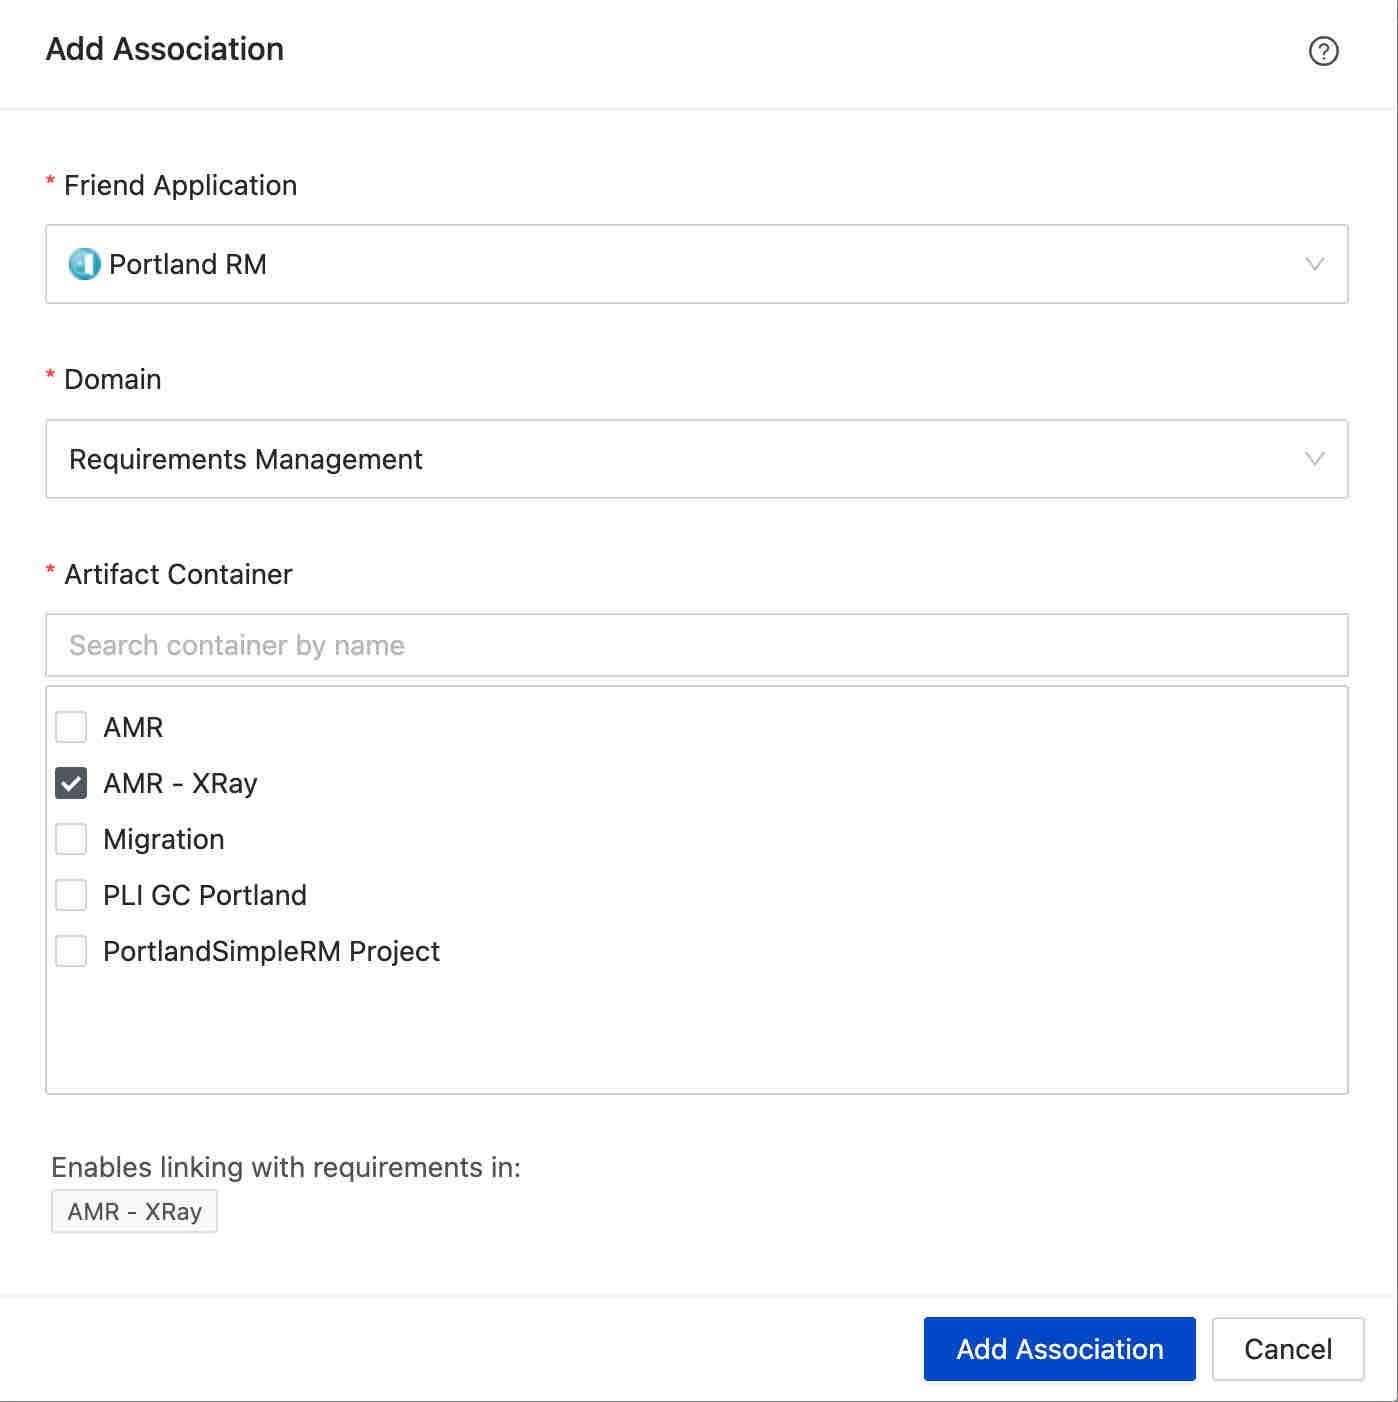The width and height of the screenshot is (1398, 1402).
Task: Expand the Friend Application dropdown chevron
Action: coord(1314,264)
